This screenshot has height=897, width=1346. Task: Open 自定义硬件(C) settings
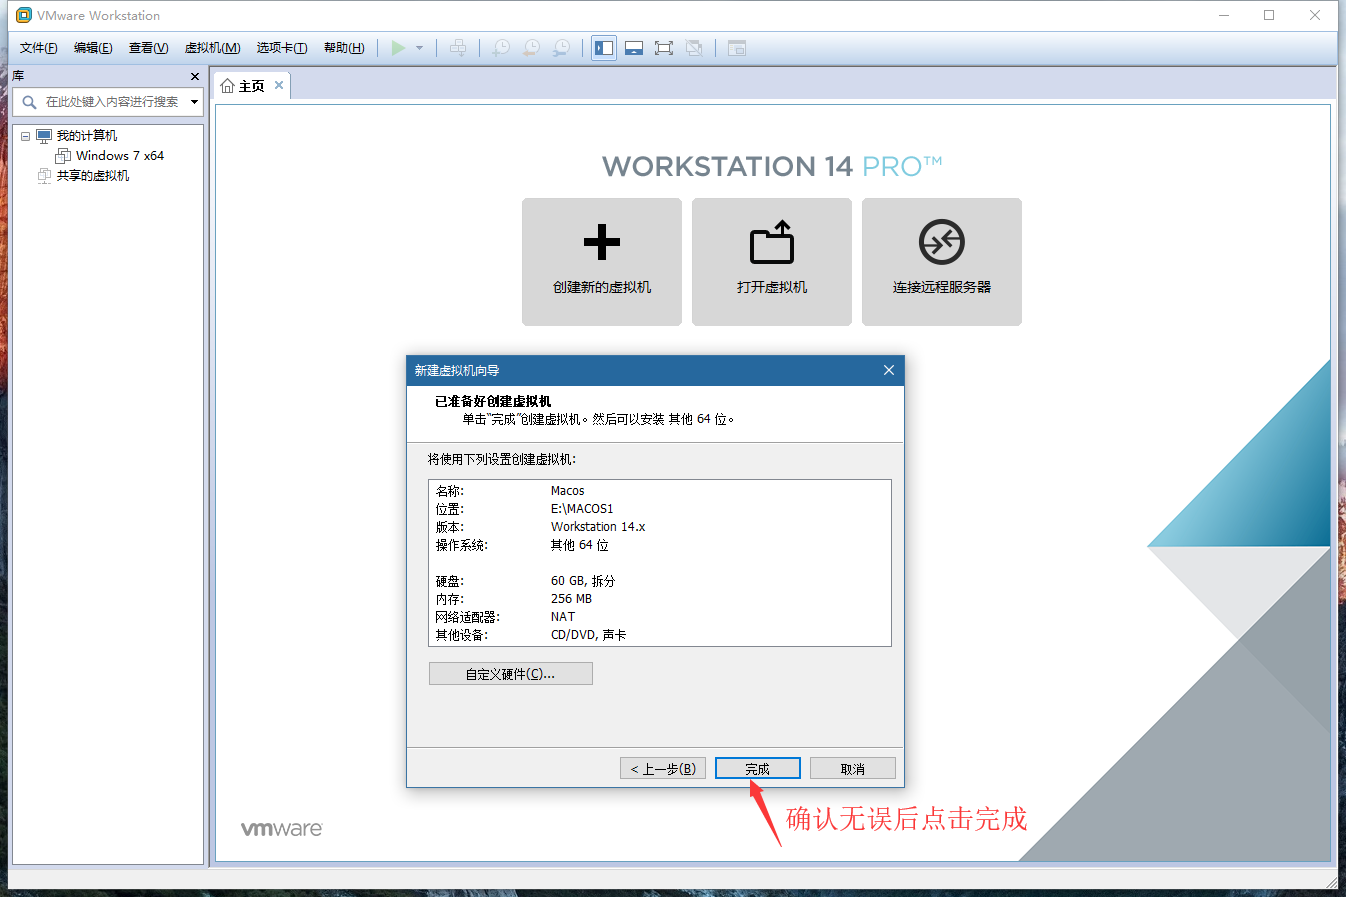[510, 673]
